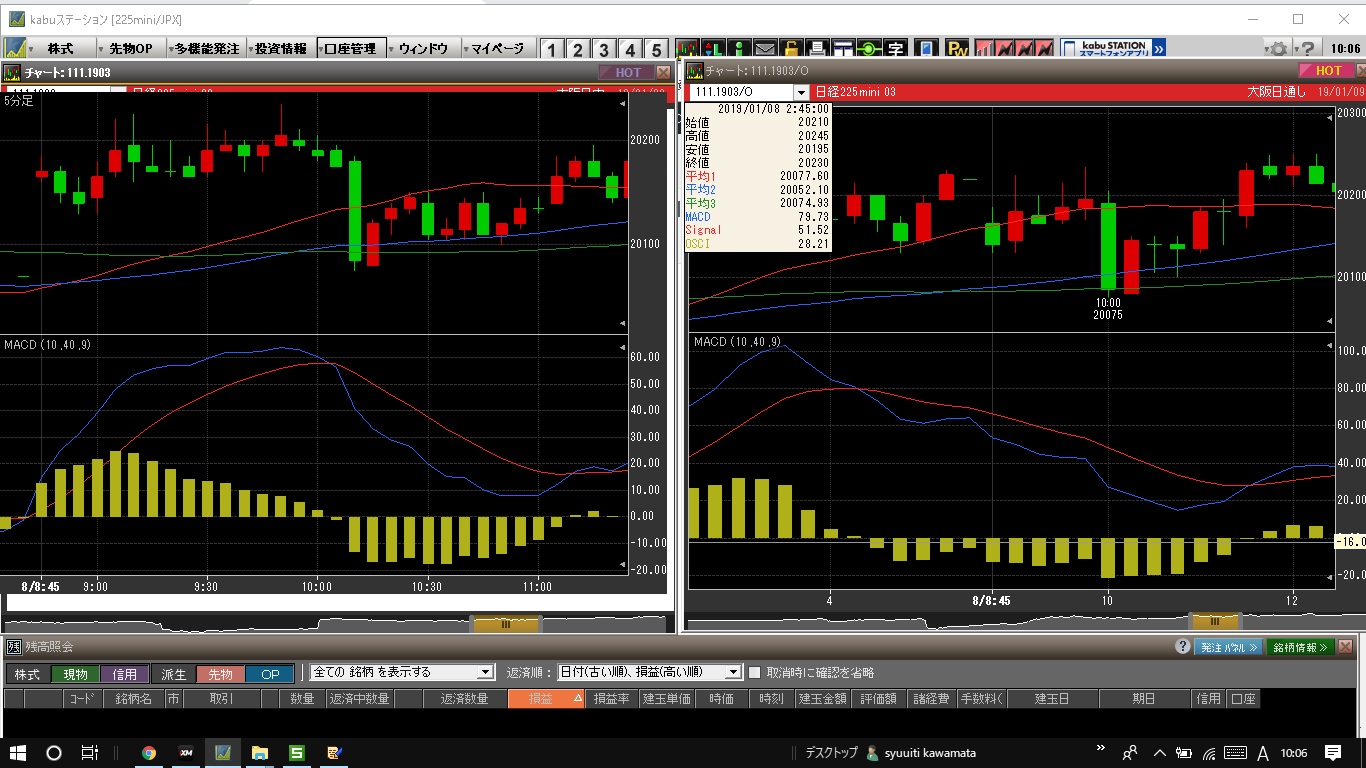The image size is (1366, 768).
Task: Open the question mark help menu
Action: (x=1308, y=48)
